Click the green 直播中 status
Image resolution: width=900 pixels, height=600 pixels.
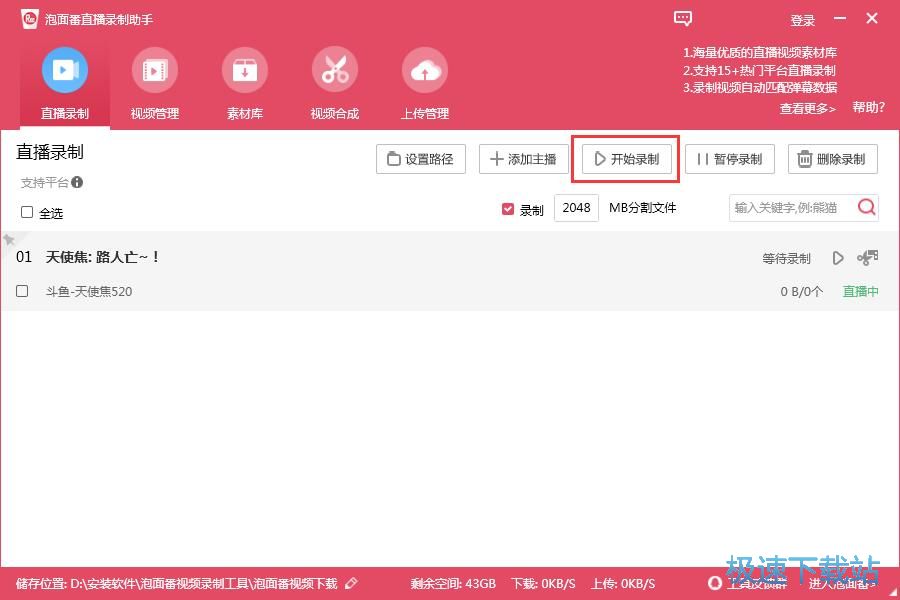click(x=860, y=292)
